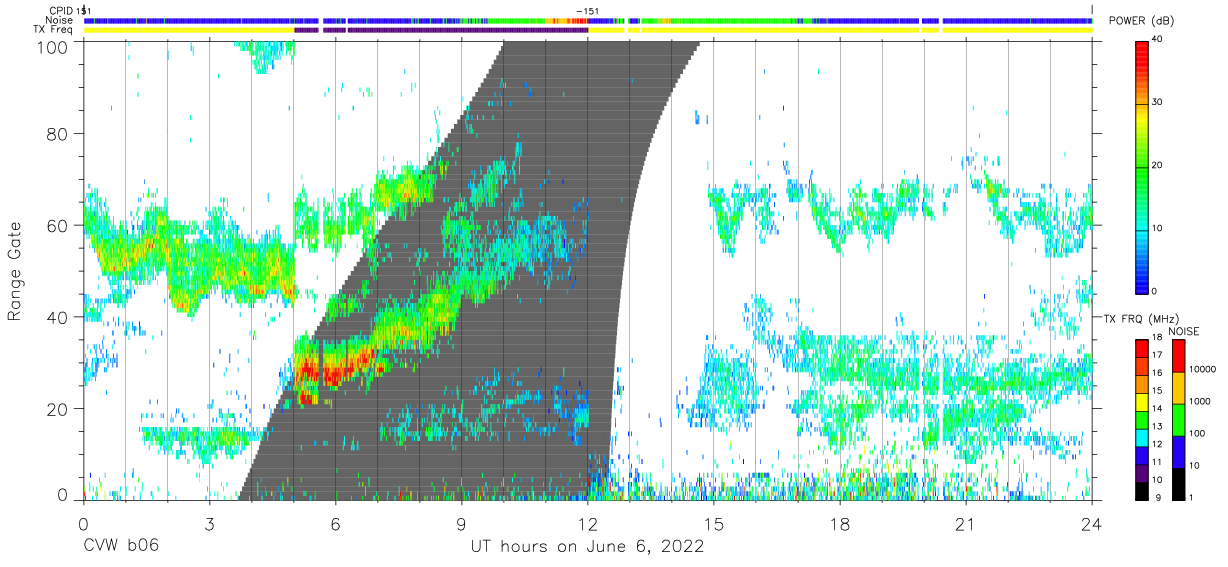Click the green segment of the NOISE scale
The image size is (1228, 567).
click(x=1177, y=419)
